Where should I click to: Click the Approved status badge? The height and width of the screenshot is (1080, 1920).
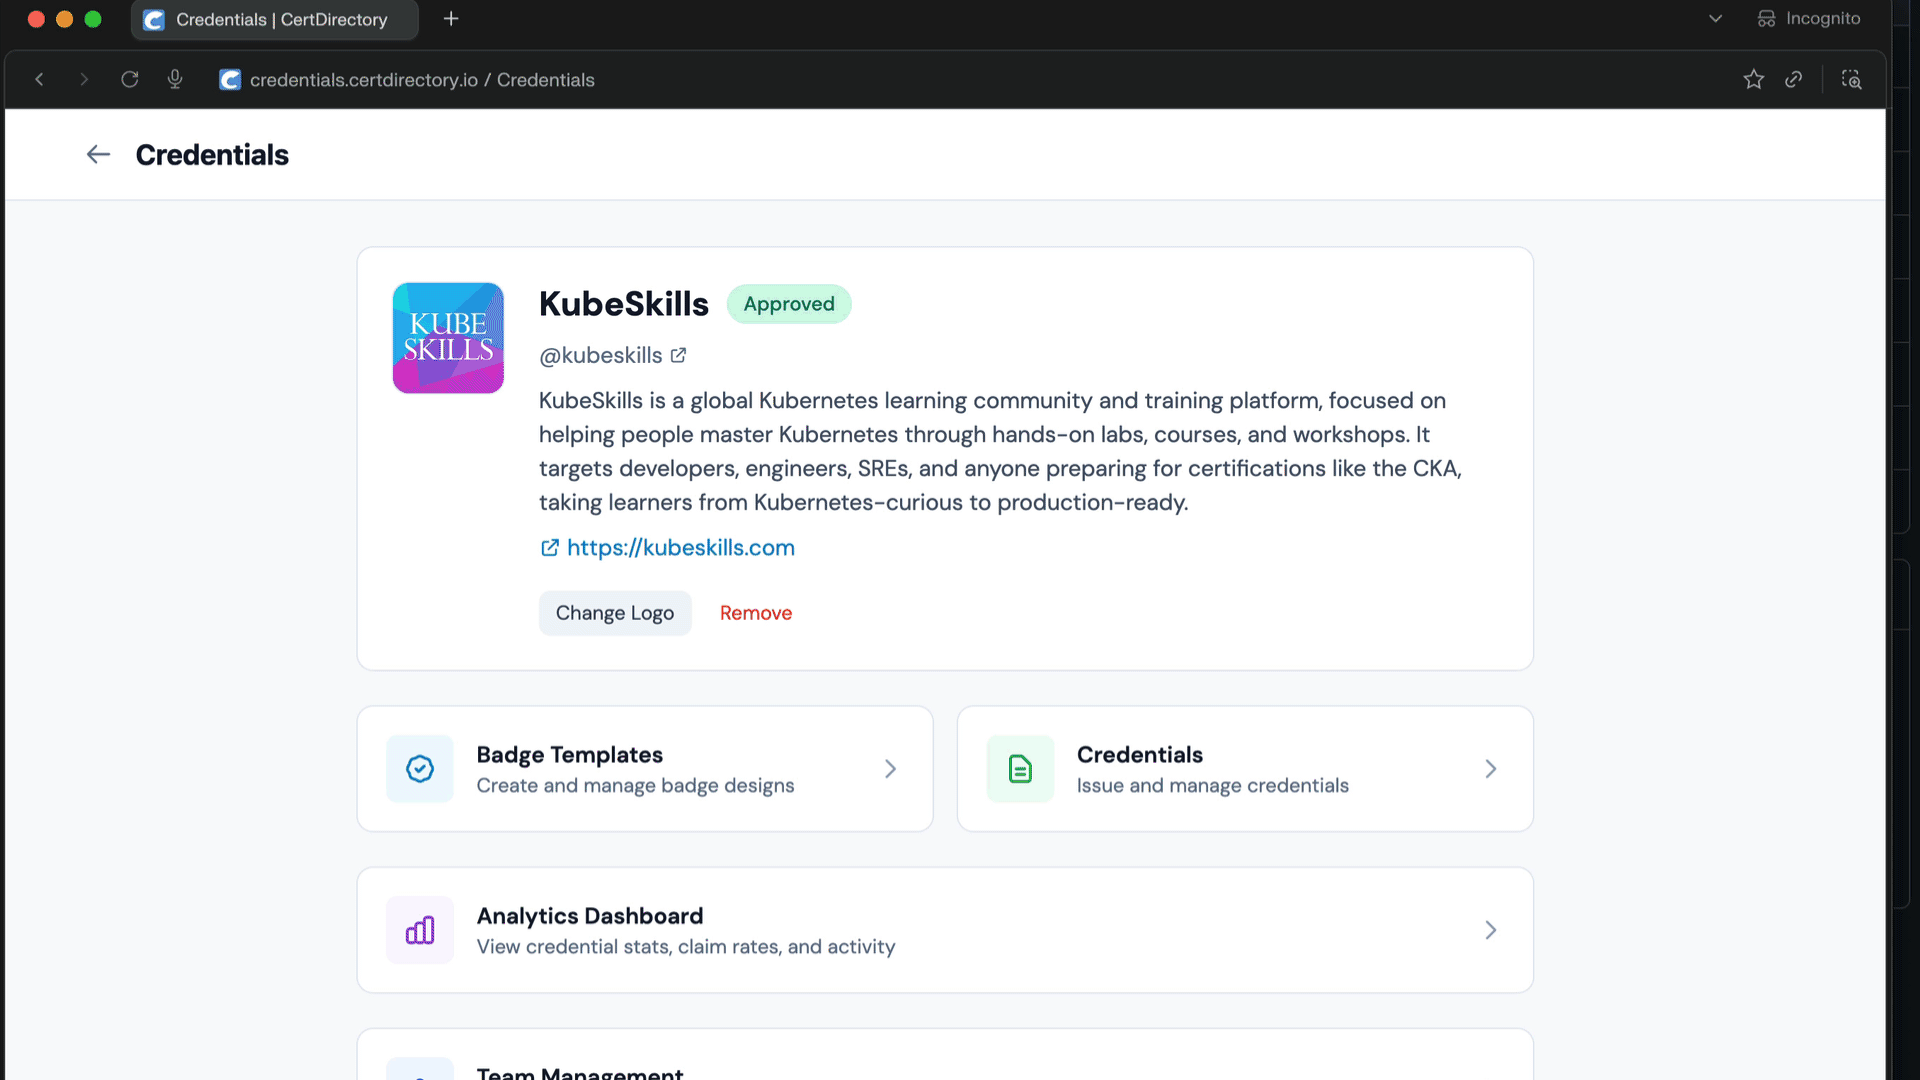789,304
